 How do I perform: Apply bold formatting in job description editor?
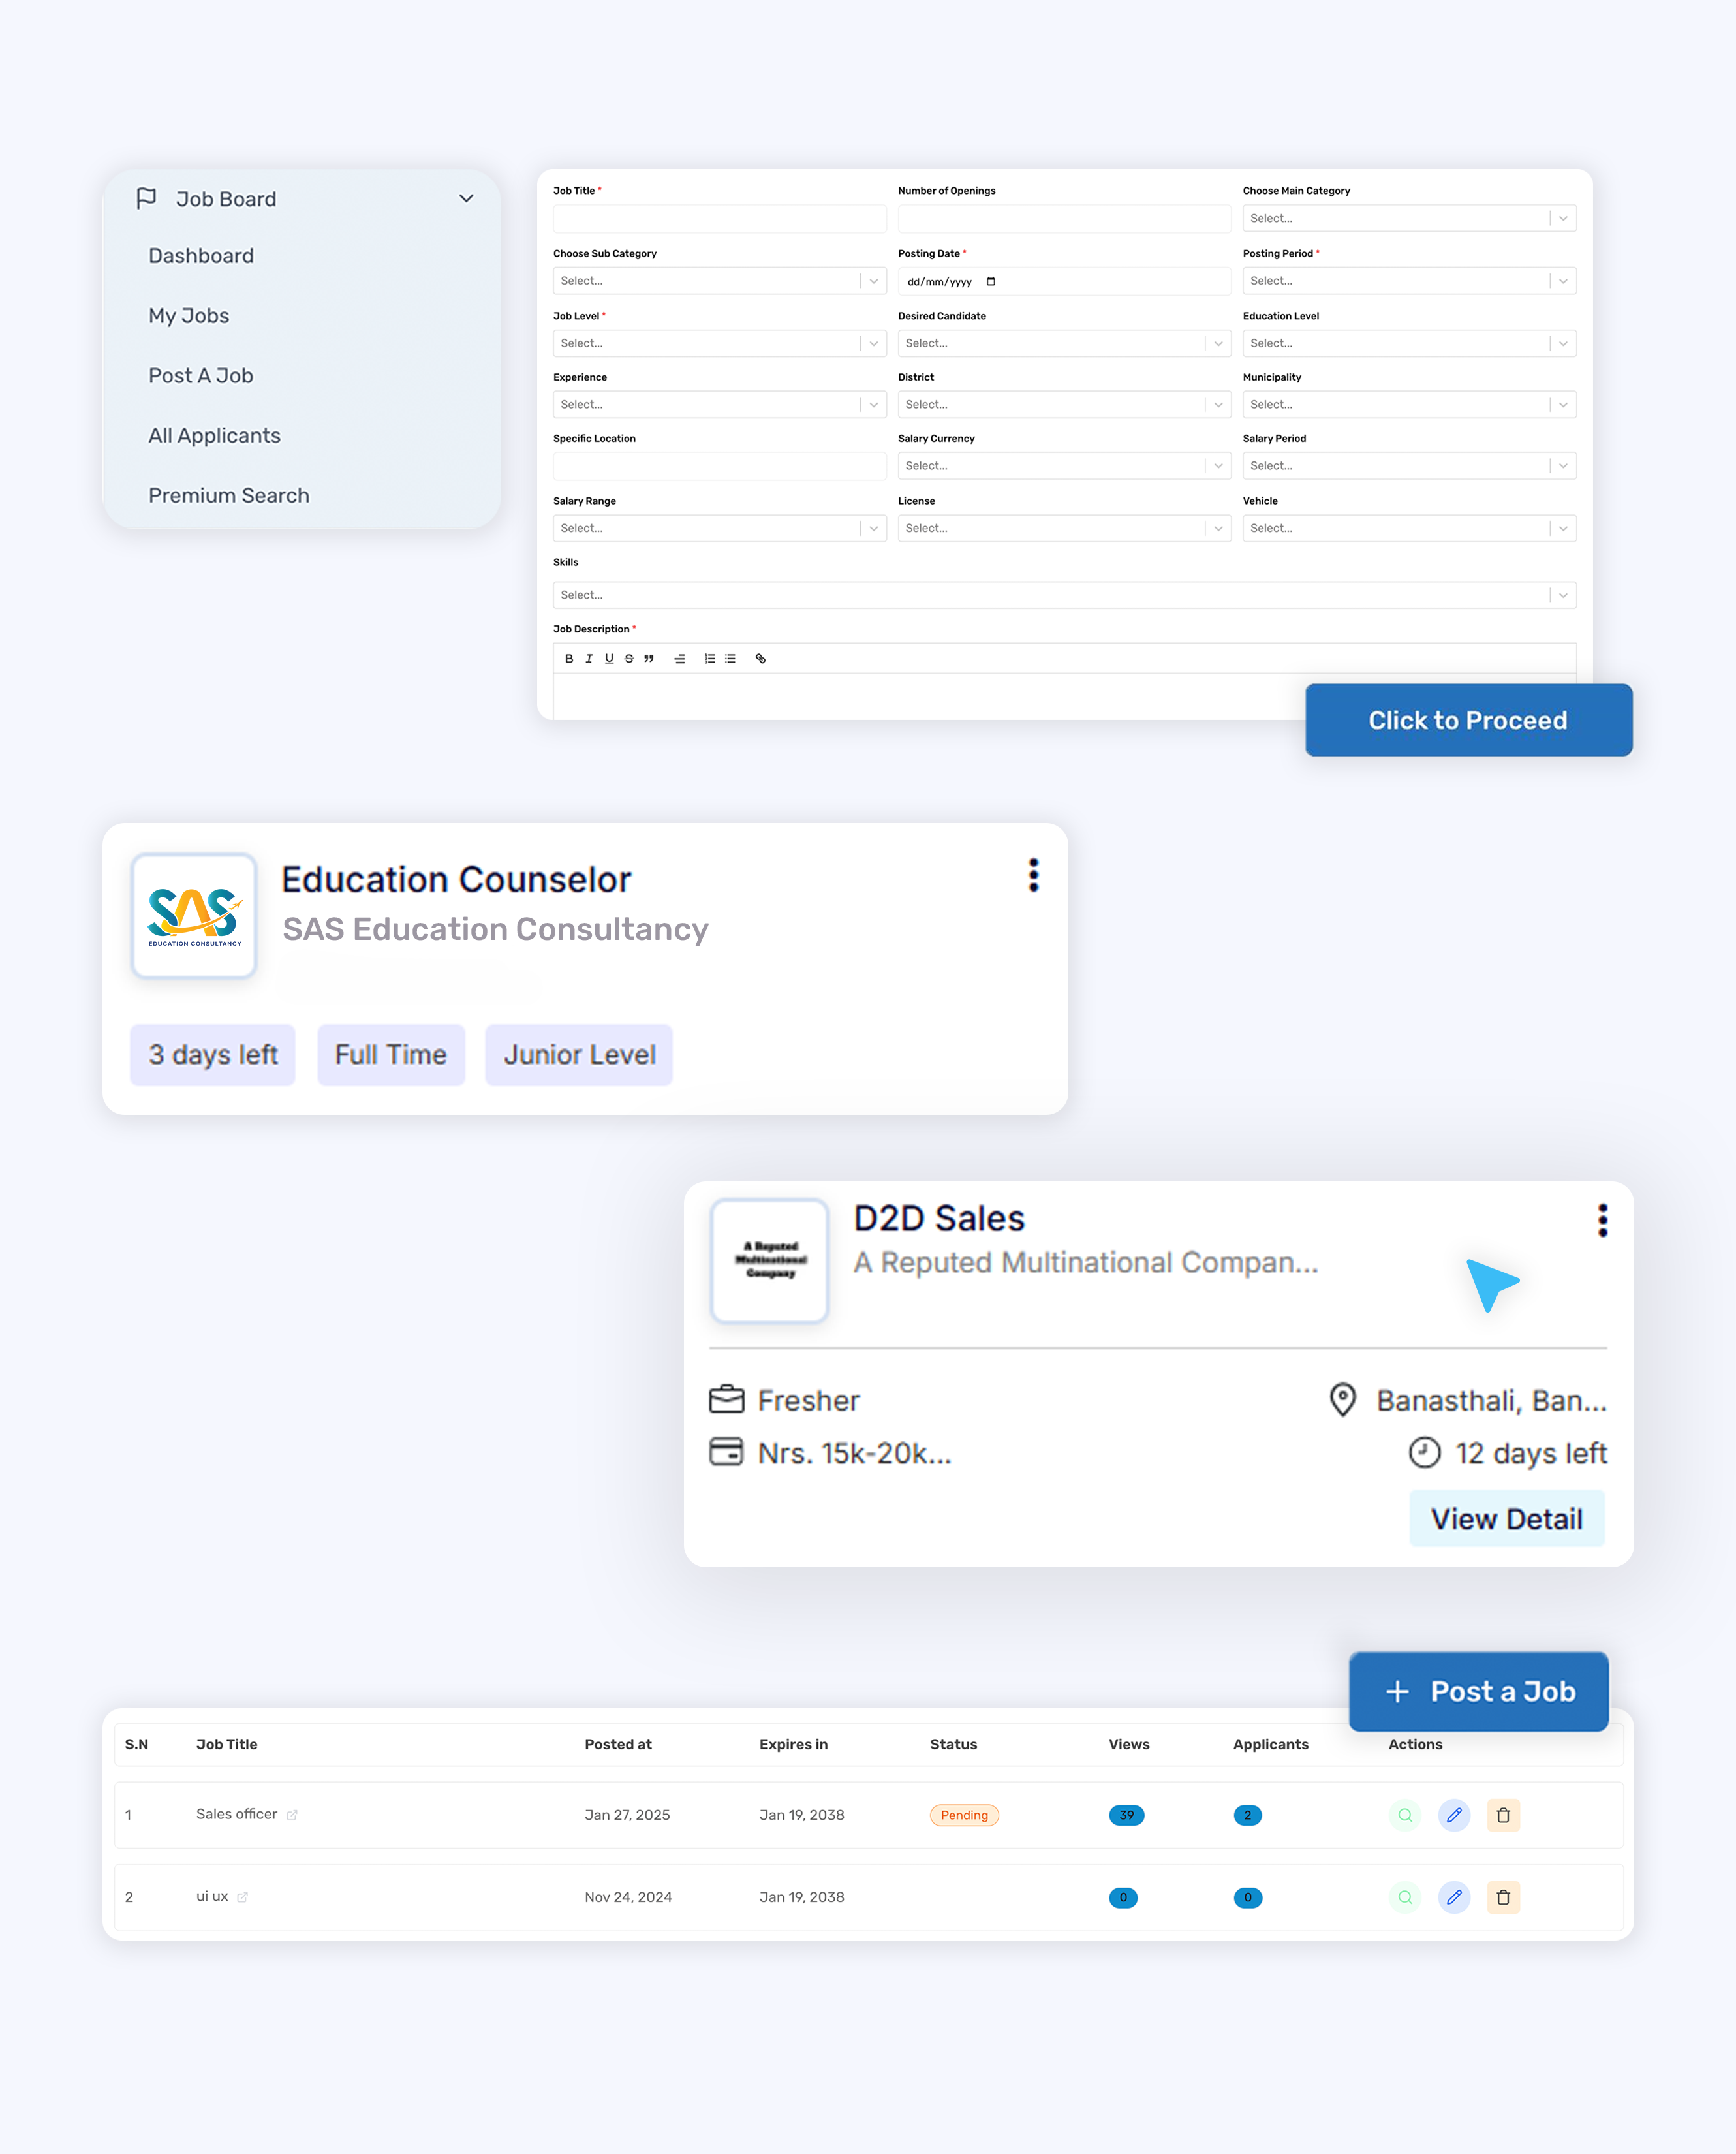(569, 658)
